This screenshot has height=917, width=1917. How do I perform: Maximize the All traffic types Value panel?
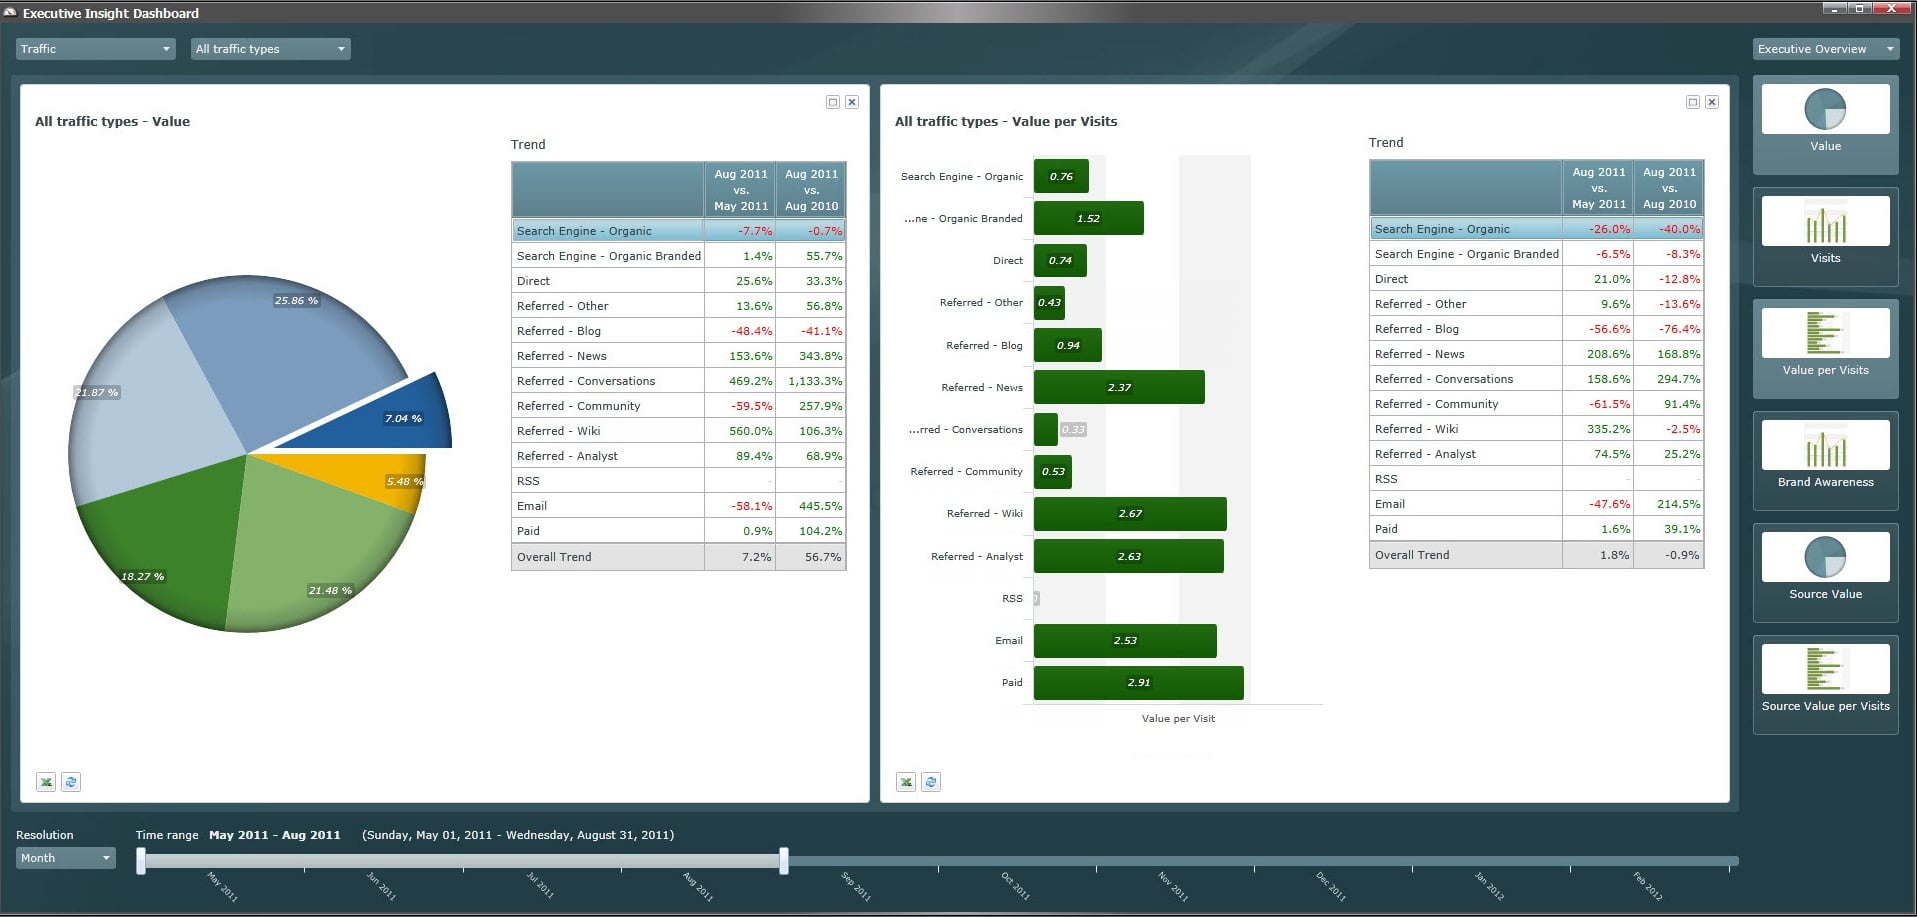(x=832, y=102)
